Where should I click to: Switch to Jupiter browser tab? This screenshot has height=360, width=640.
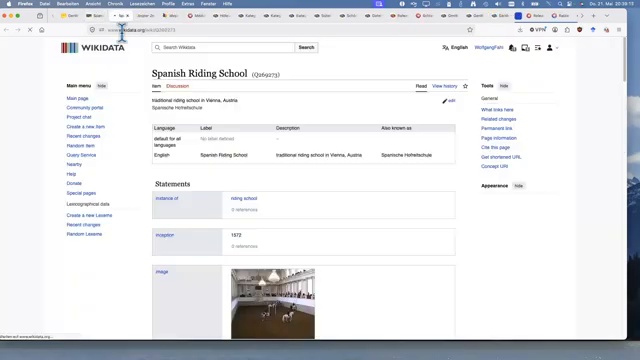[145, 16]
